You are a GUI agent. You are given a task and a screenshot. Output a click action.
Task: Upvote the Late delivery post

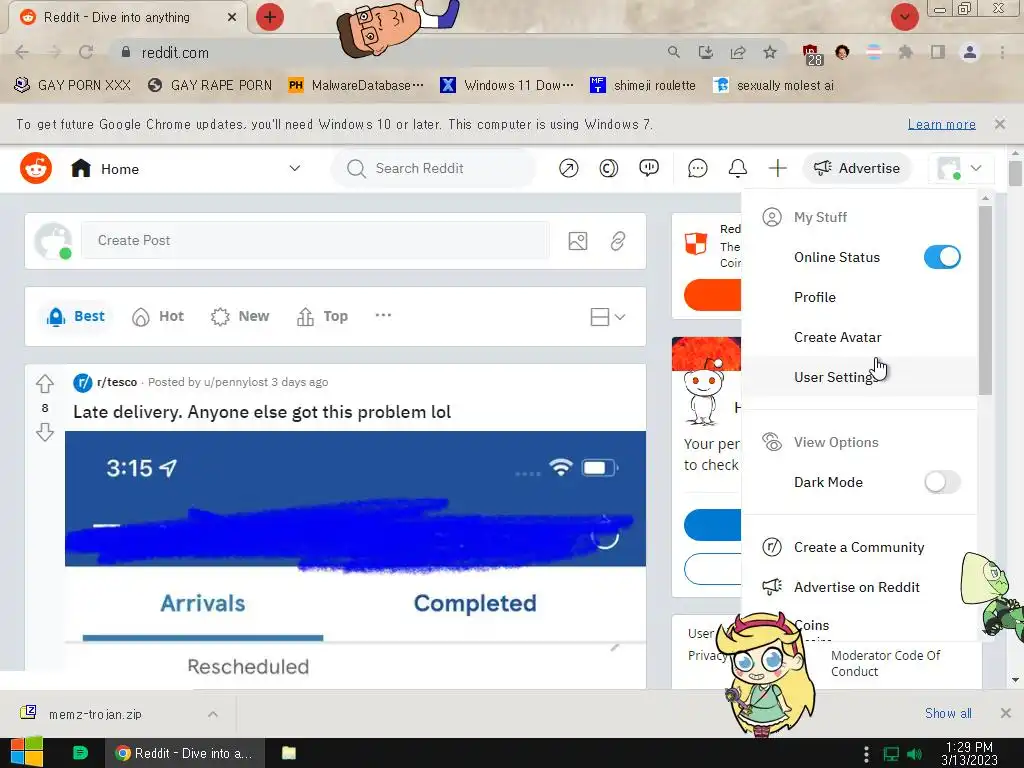click(44, 383)
